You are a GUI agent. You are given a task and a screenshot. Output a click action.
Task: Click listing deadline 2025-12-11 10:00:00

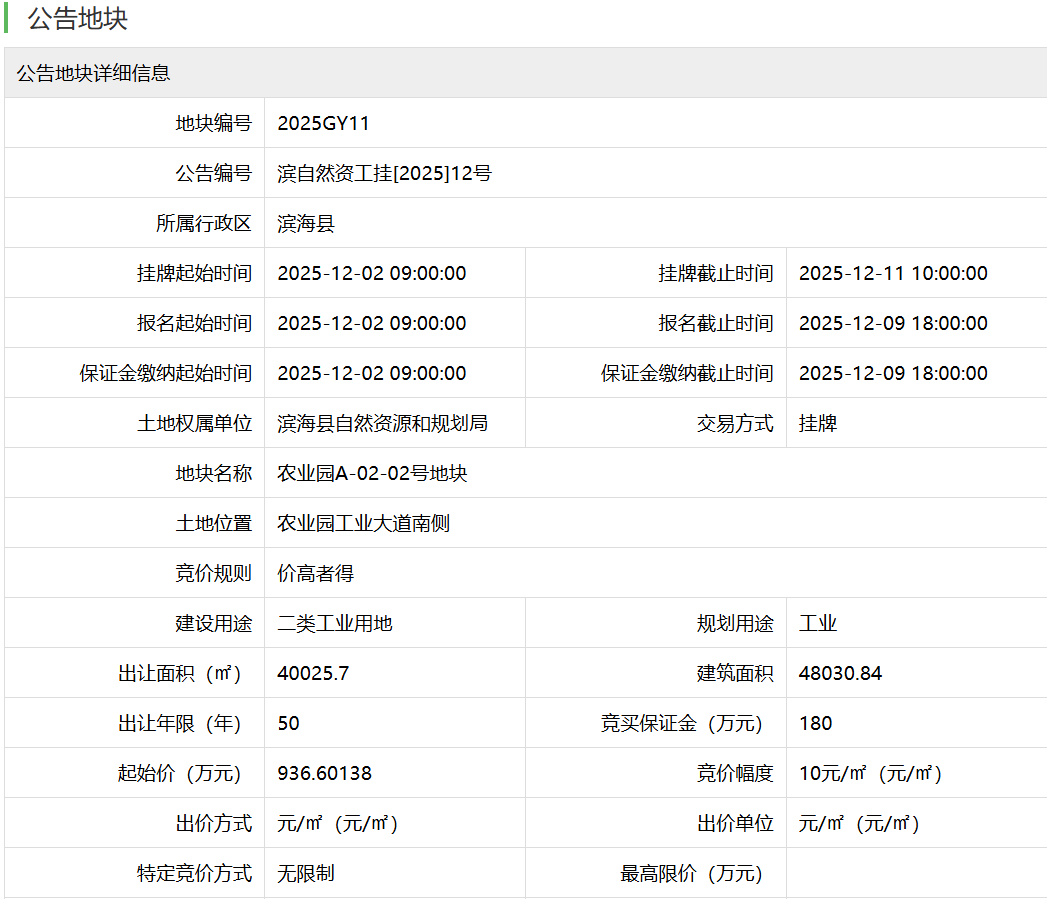pyautogui.click(x=893, y=273)
